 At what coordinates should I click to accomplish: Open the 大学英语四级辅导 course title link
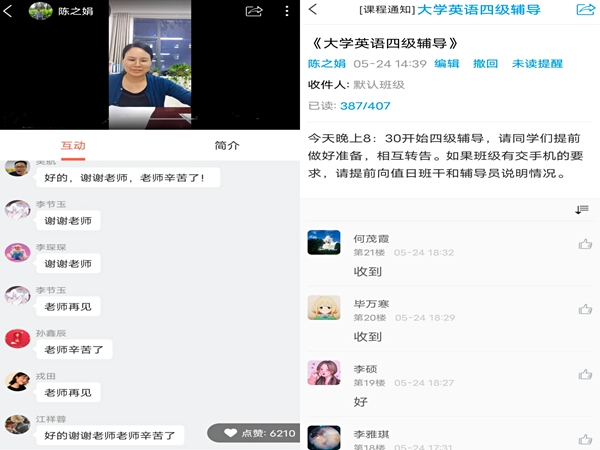tap(479, 10)
